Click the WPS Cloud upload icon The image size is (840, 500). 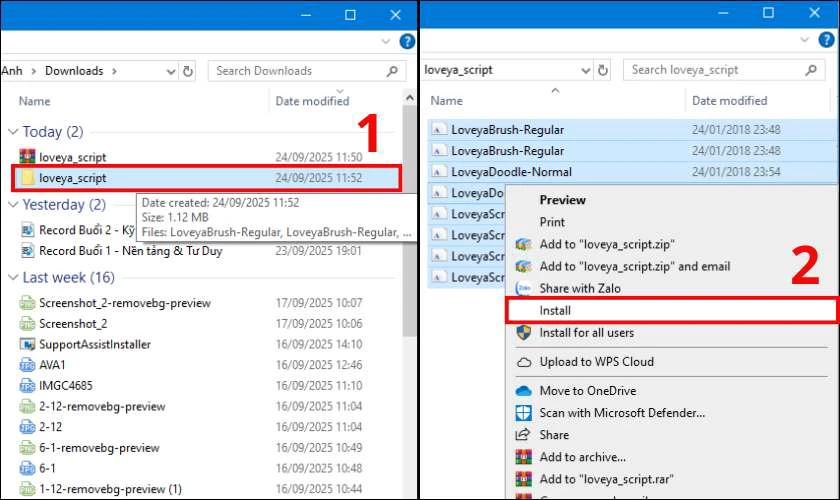click(523, 362)
